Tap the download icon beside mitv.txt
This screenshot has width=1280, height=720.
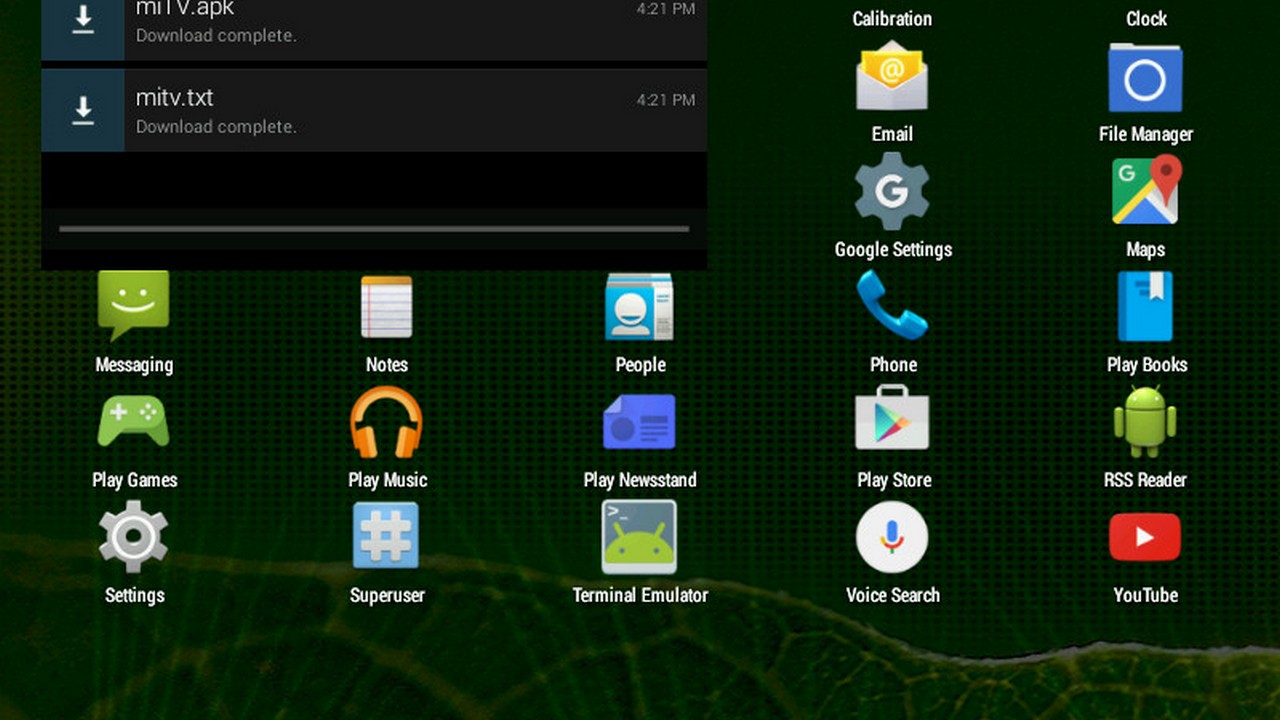pos(83,110)
